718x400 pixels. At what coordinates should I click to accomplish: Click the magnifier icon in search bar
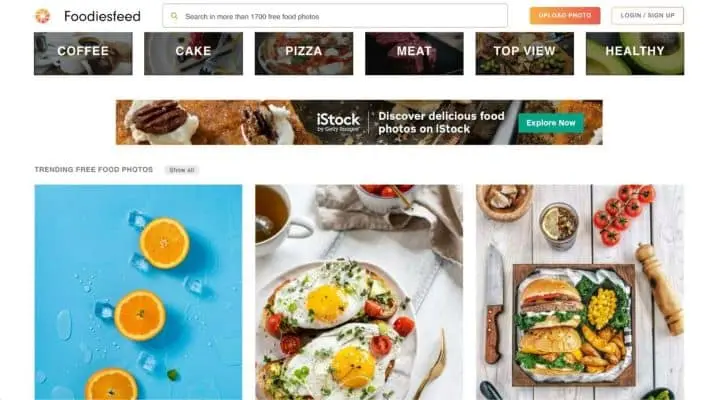(x=174, y=16)
